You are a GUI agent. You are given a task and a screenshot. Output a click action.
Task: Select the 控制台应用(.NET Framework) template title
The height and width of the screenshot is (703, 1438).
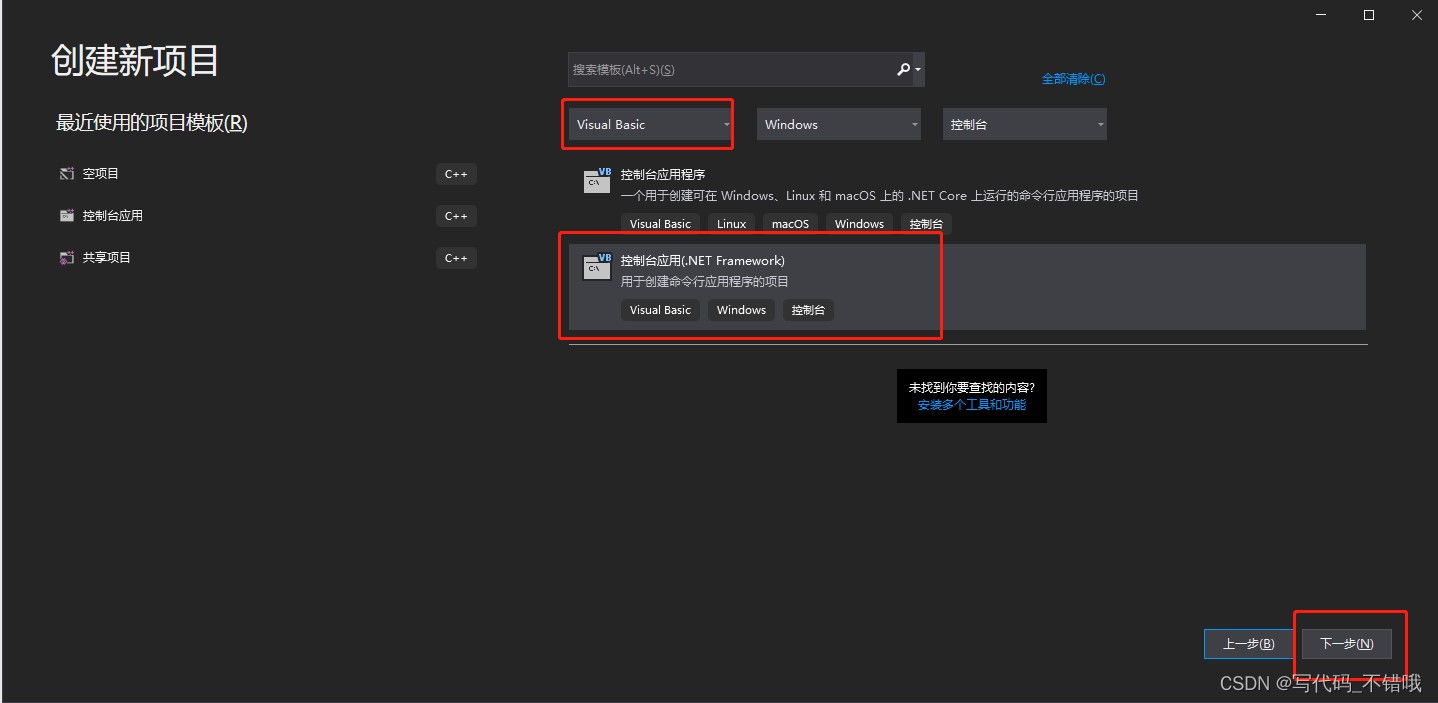[x=703, y=261]
